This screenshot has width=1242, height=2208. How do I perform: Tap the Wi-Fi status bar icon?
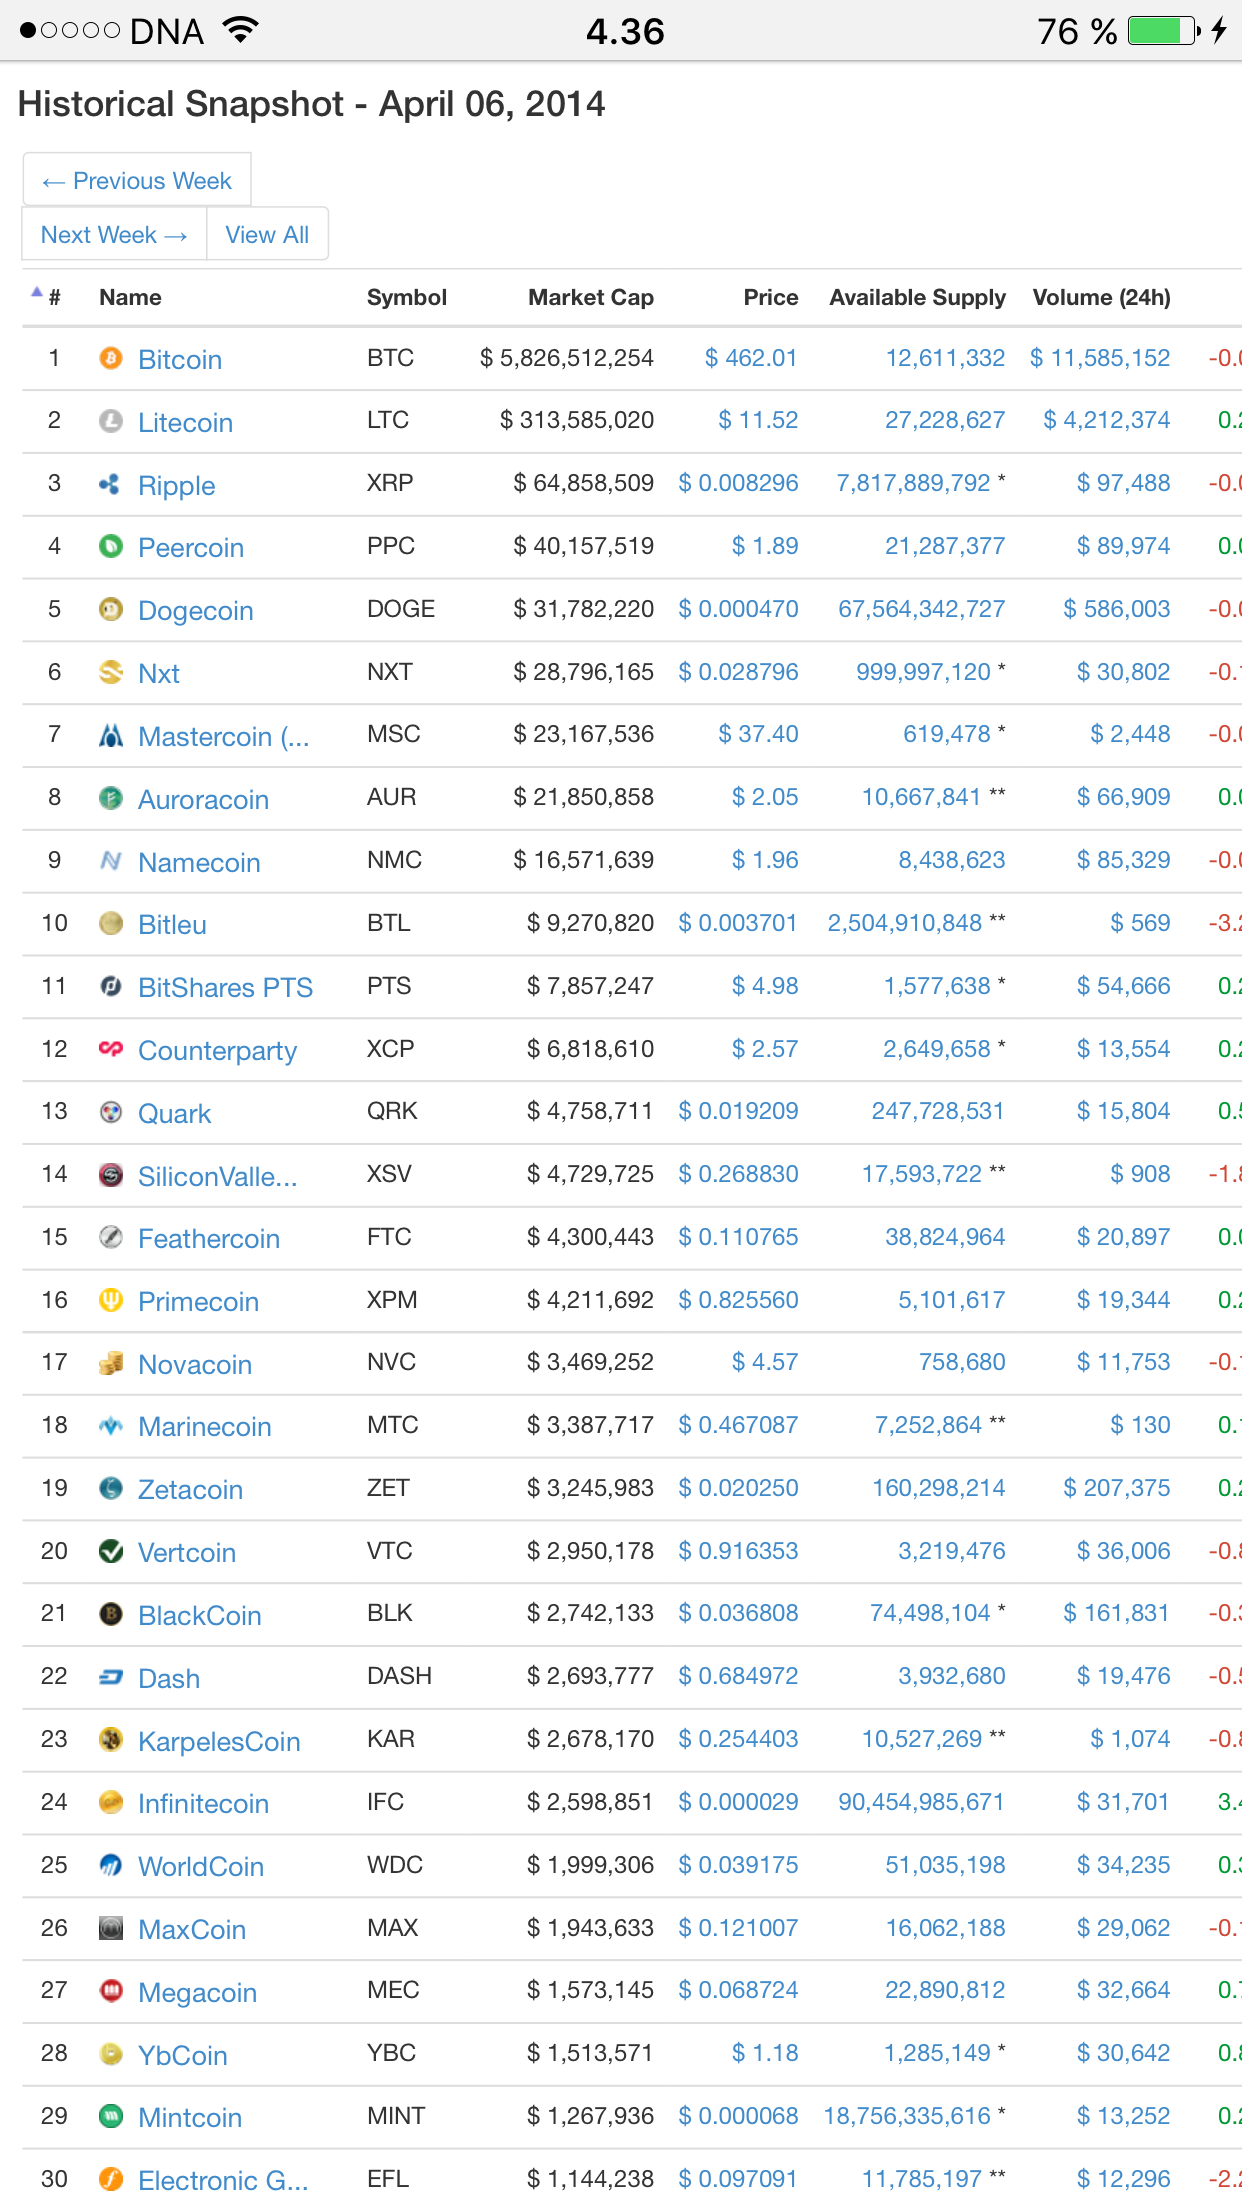(240, 29)
